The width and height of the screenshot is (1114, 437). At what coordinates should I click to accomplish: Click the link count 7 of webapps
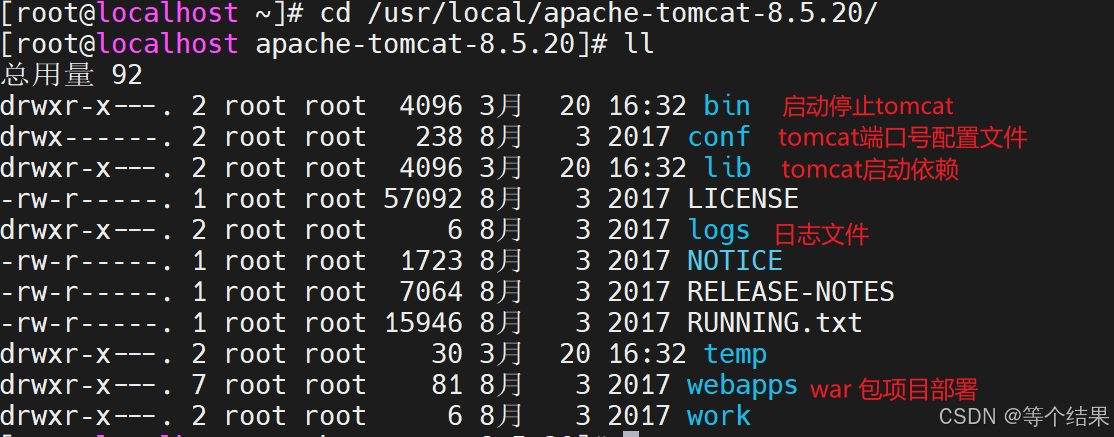tap(199, 385)
